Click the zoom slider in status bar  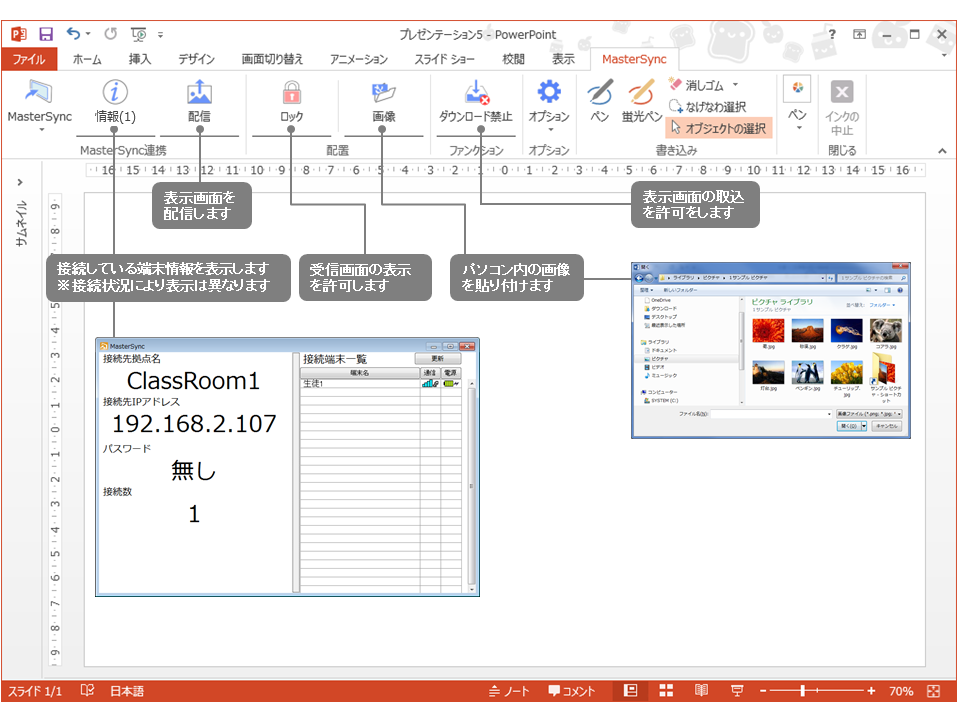[815, 691]
